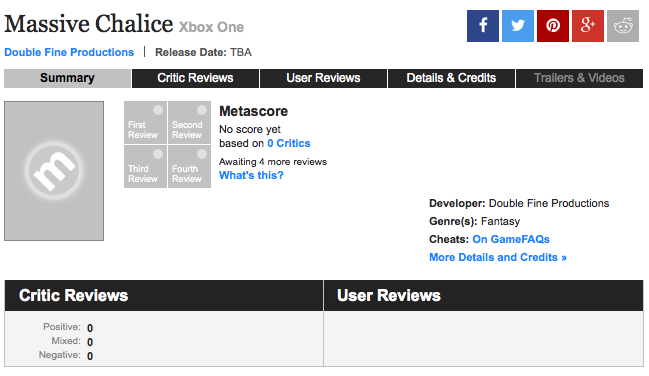Image resolution: width=649 pixels, height=376 pixels.
Task: Click the User Reviews section header
Action: [483, 296]
